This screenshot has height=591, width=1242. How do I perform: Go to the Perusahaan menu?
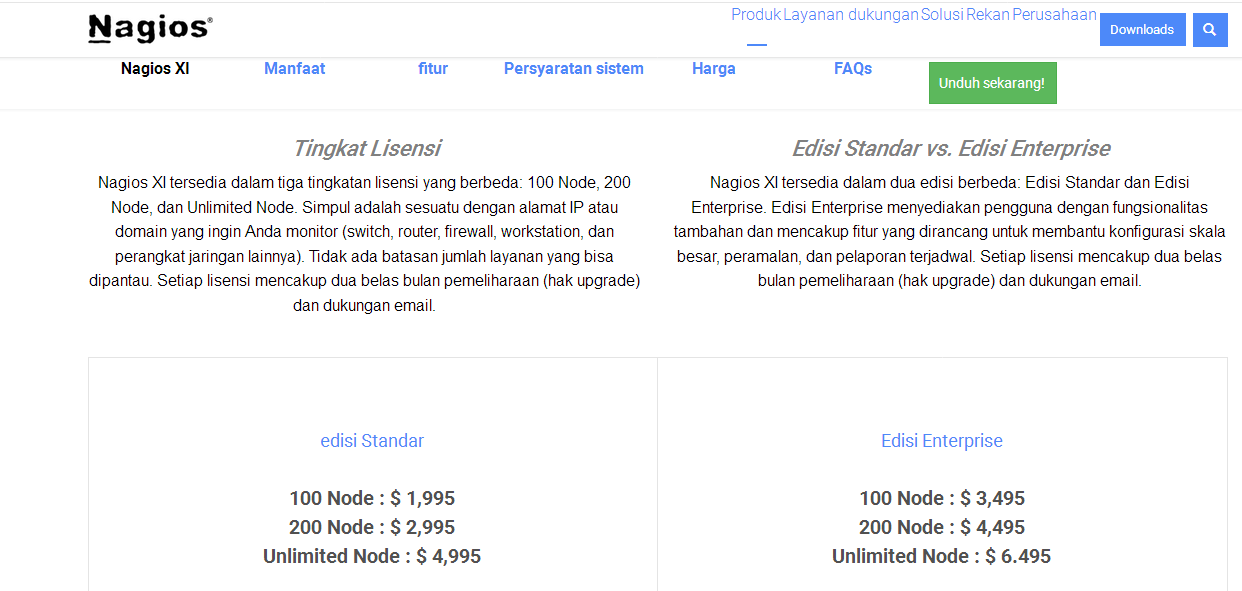1054,15
